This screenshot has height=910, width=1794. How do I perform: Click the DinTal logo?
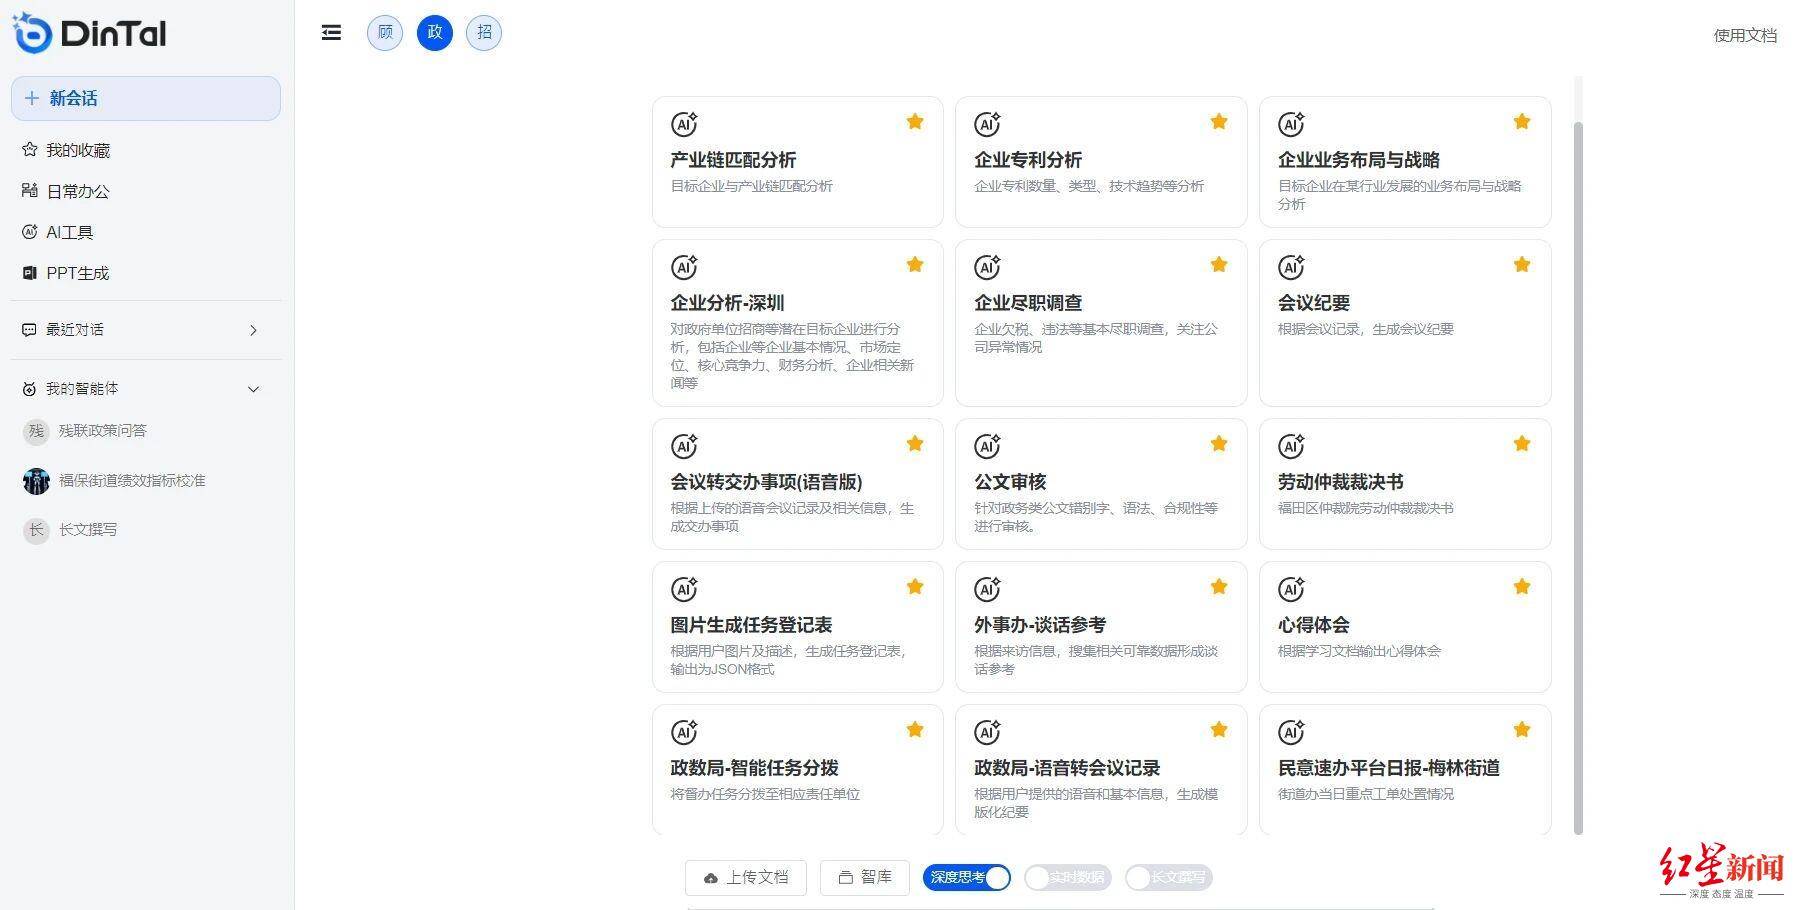click(89, 34)
